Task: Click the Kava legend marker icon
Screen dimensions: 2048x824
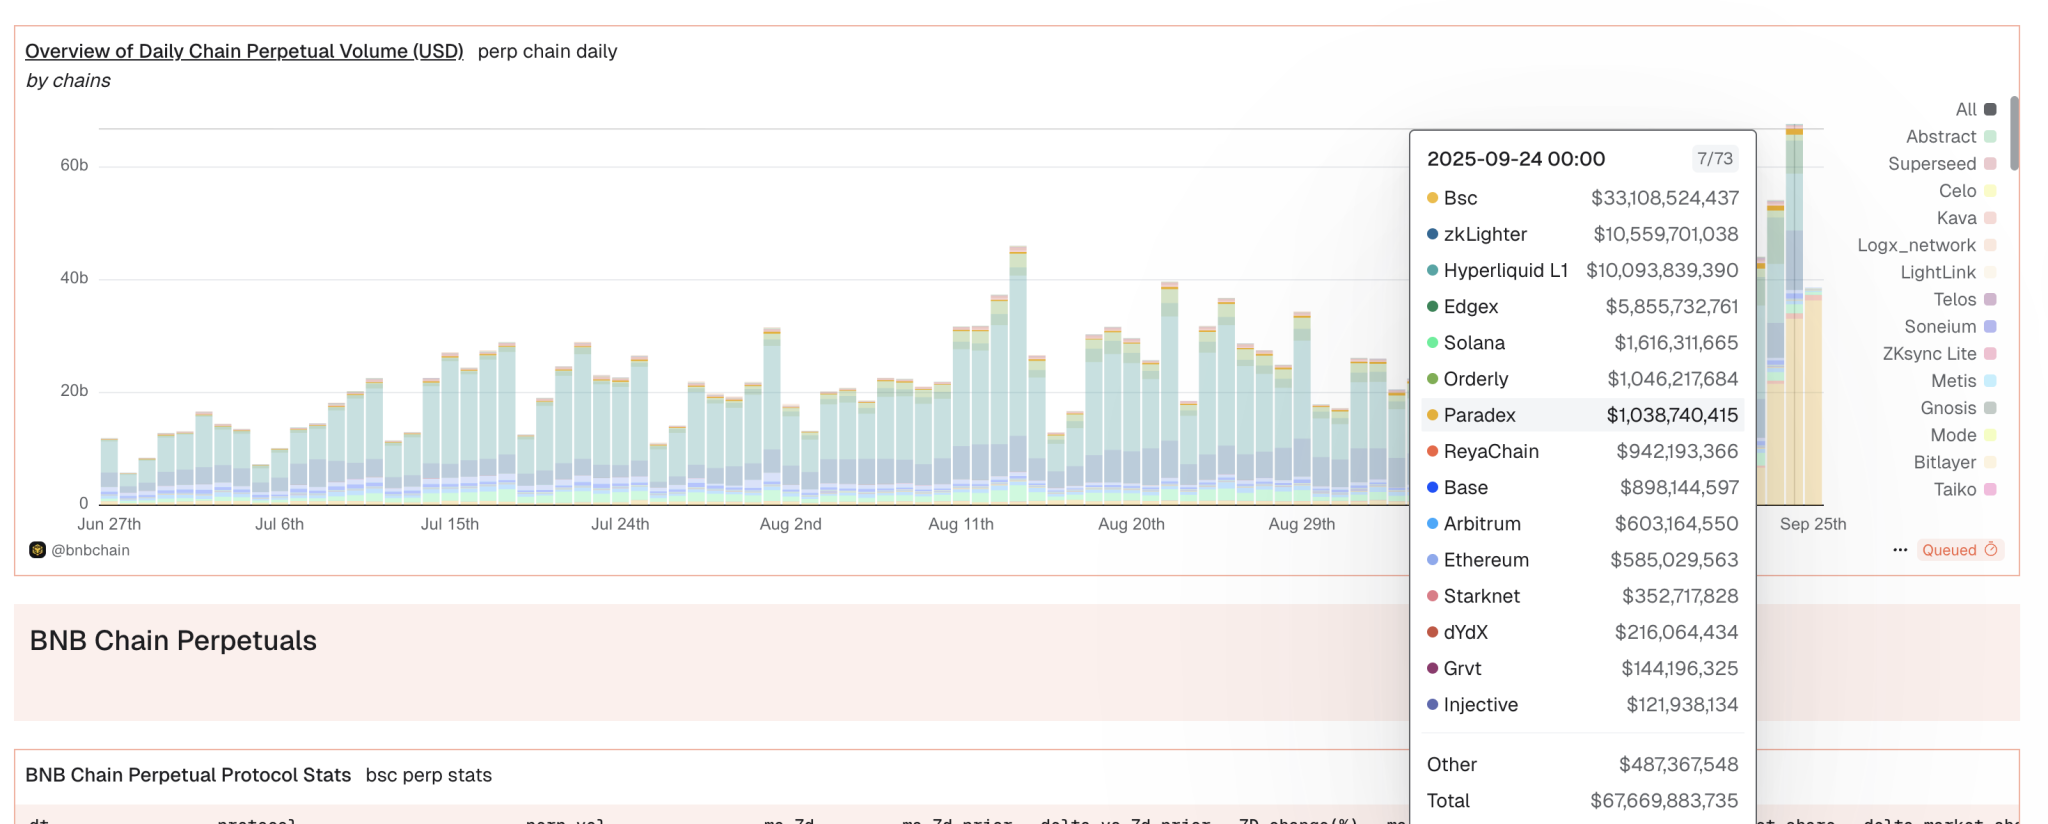Action: [1990, 218]
